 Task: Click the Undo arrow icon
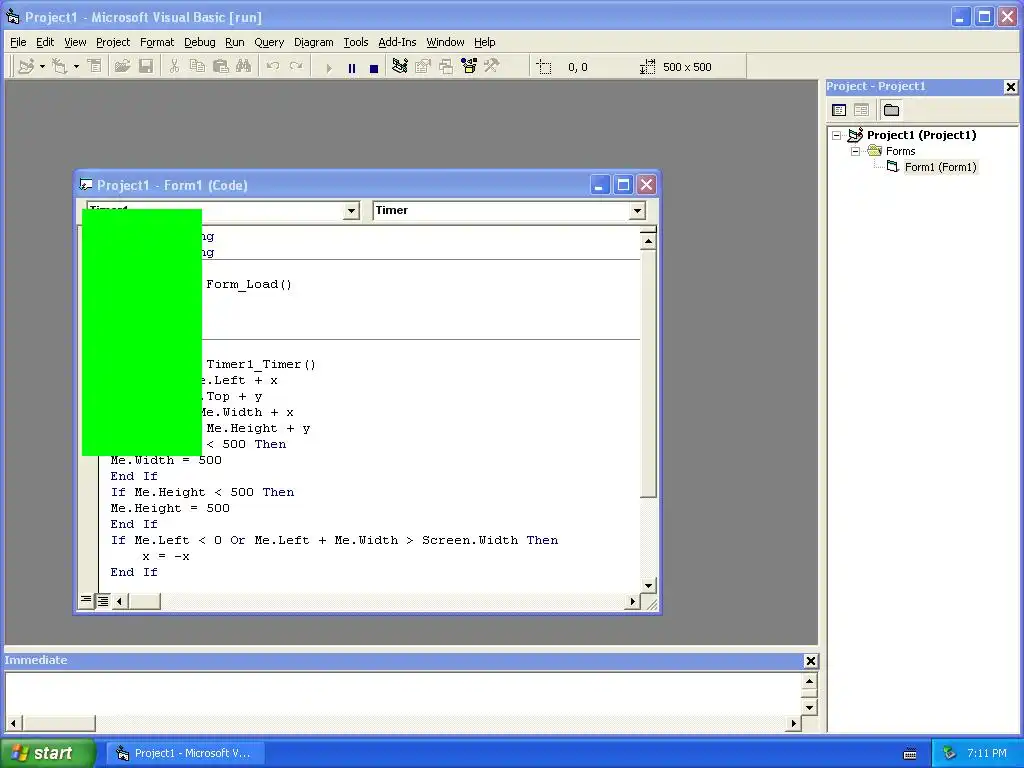(x=273, y=67)
